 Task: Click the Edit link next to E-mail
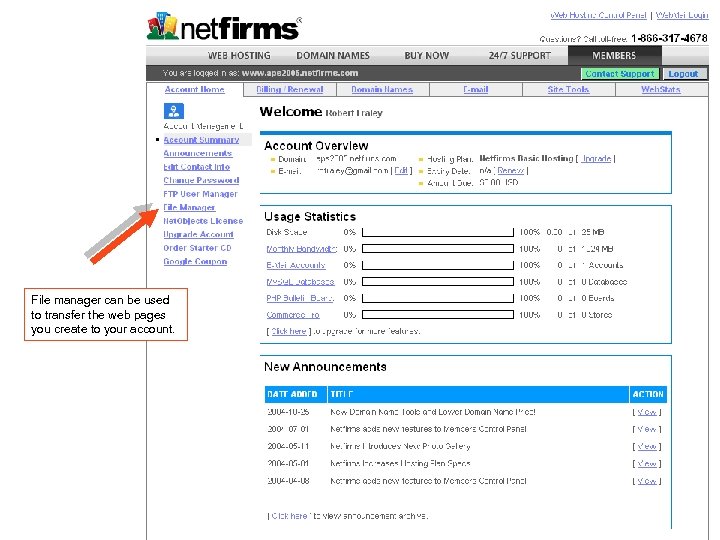(401, 170)
